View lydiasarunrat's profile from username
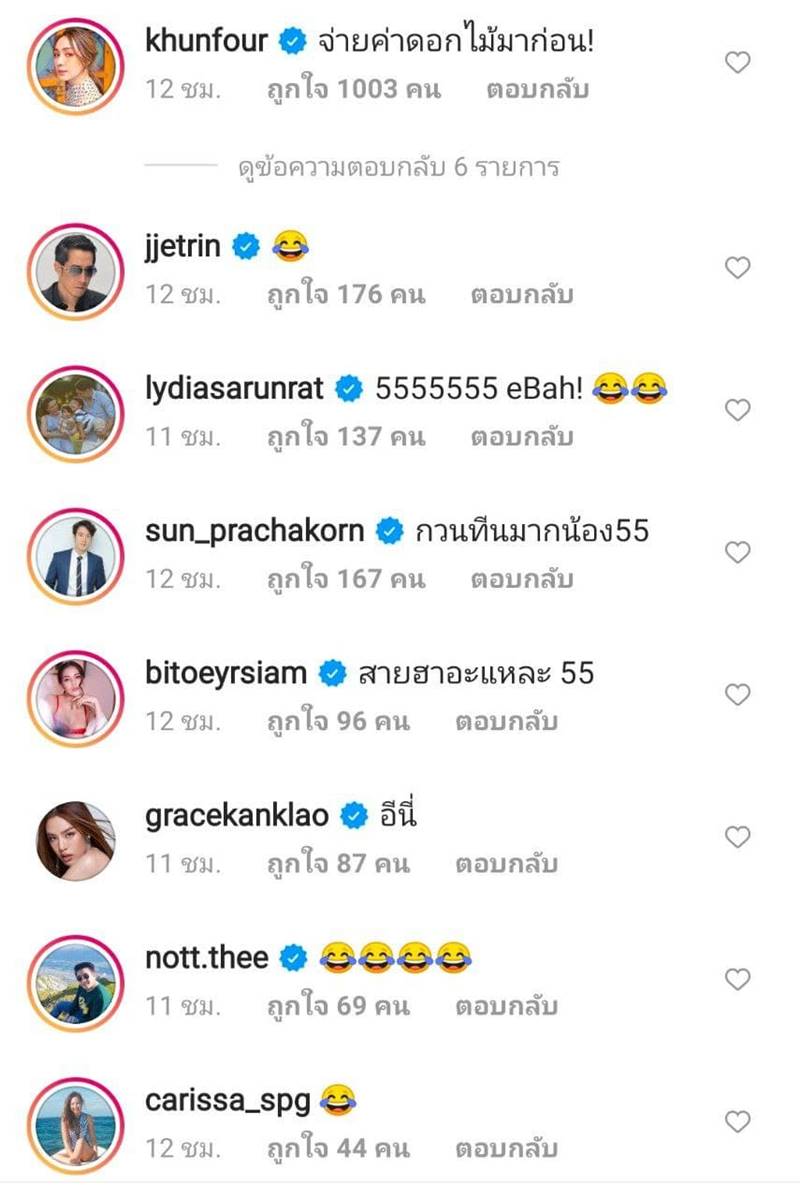Screen dimensions: 800x1198 pos(234,388)
